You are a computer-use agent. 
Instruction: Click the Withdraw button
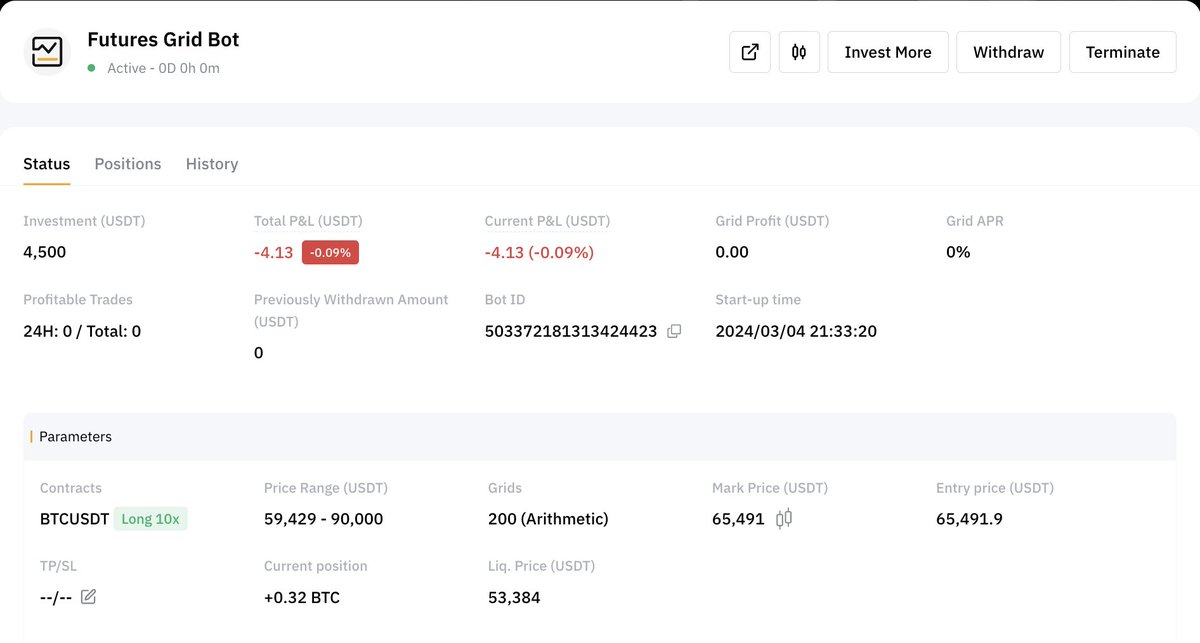(x=1008, y=51)
